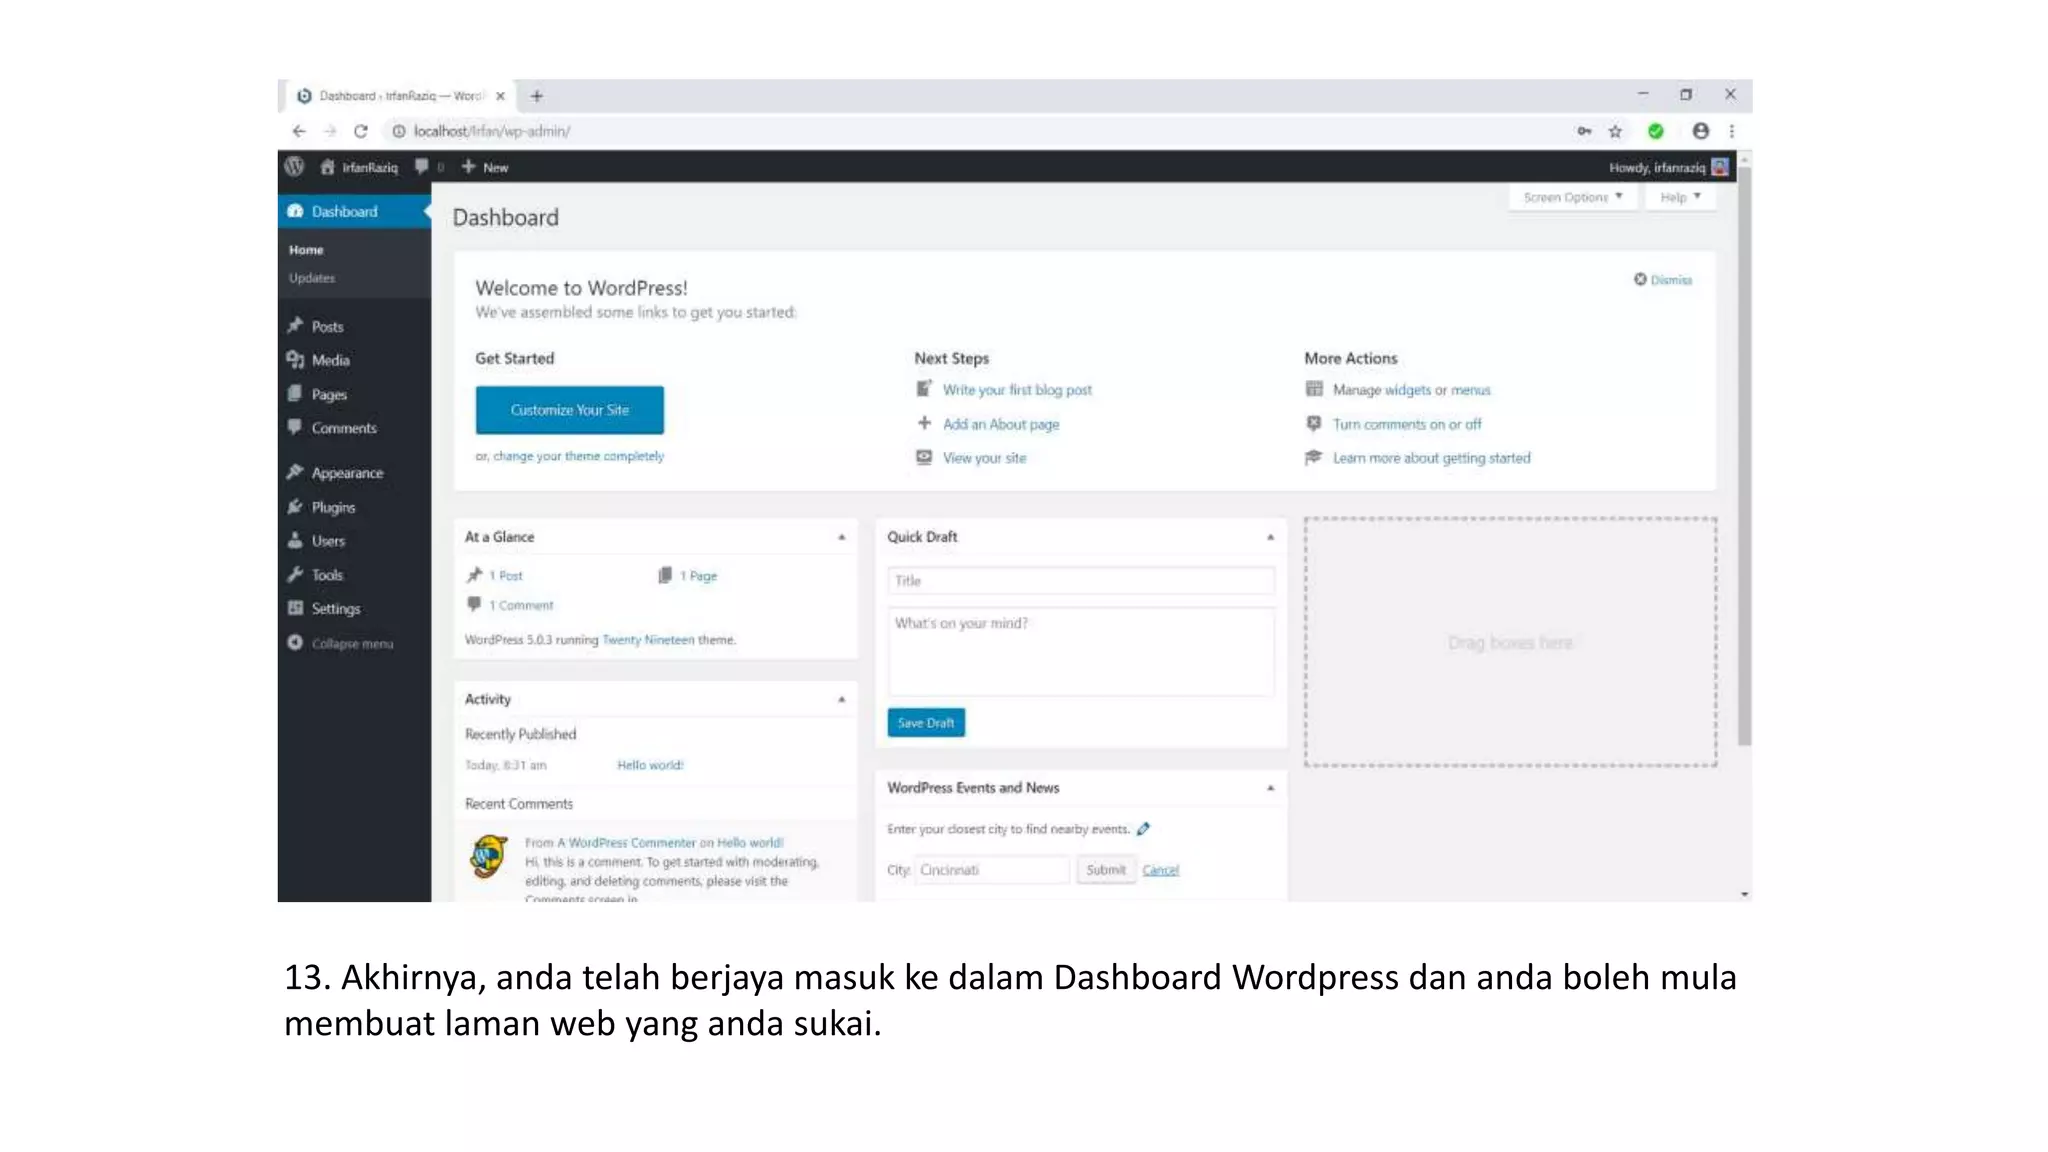Click the City input field

993,870
